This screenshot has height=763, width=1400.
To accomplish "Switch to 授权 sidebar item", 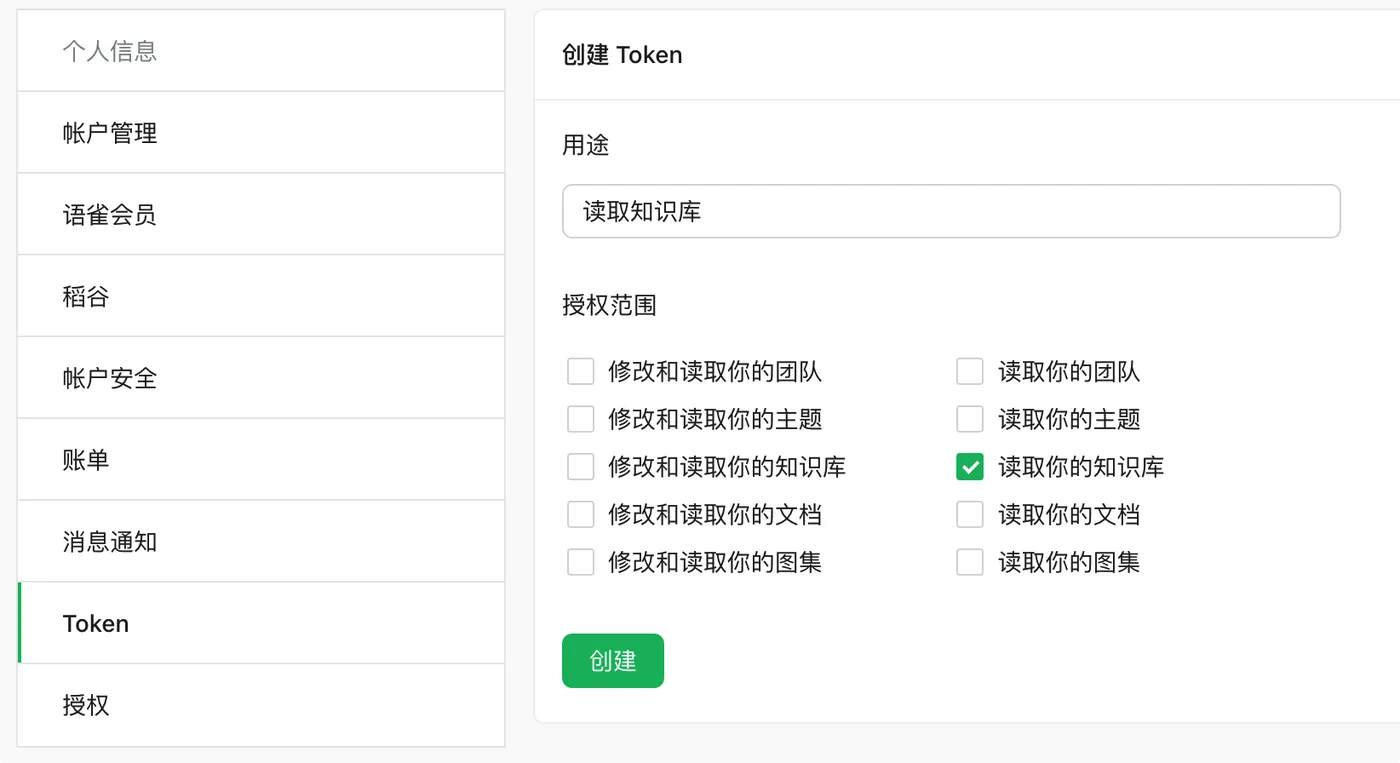I will (261, 705).
